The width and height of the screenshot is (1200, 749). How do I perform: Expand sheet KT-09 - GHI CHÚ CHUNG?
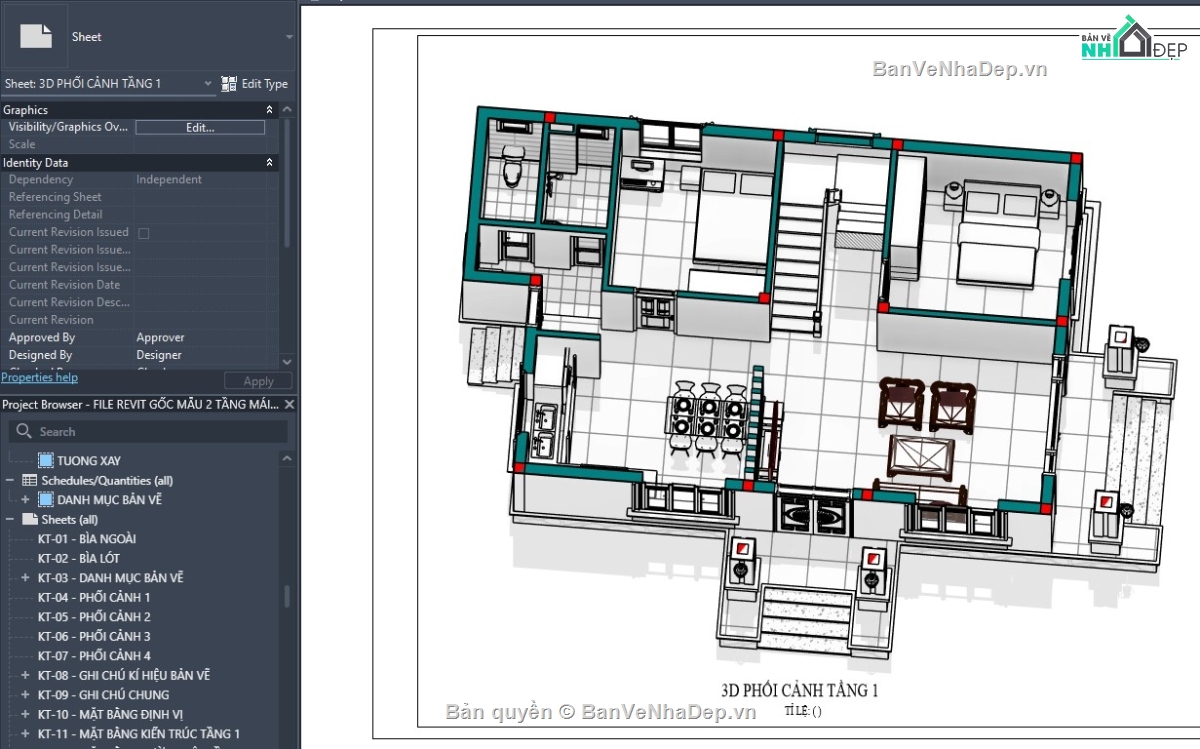pos(25,695)
